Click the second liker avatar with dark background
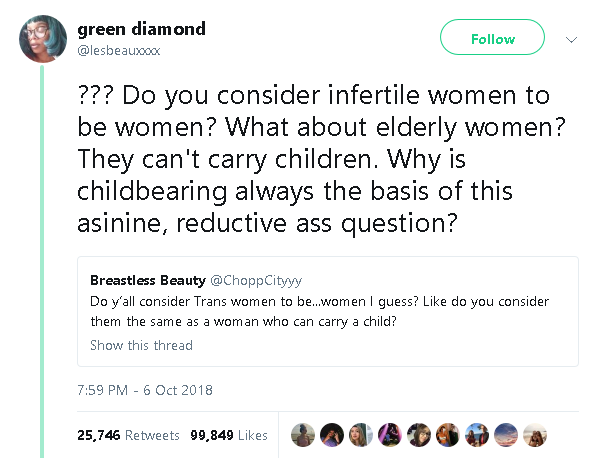The width and height of the screenshot is (602, 458). (x=332, y=435)
